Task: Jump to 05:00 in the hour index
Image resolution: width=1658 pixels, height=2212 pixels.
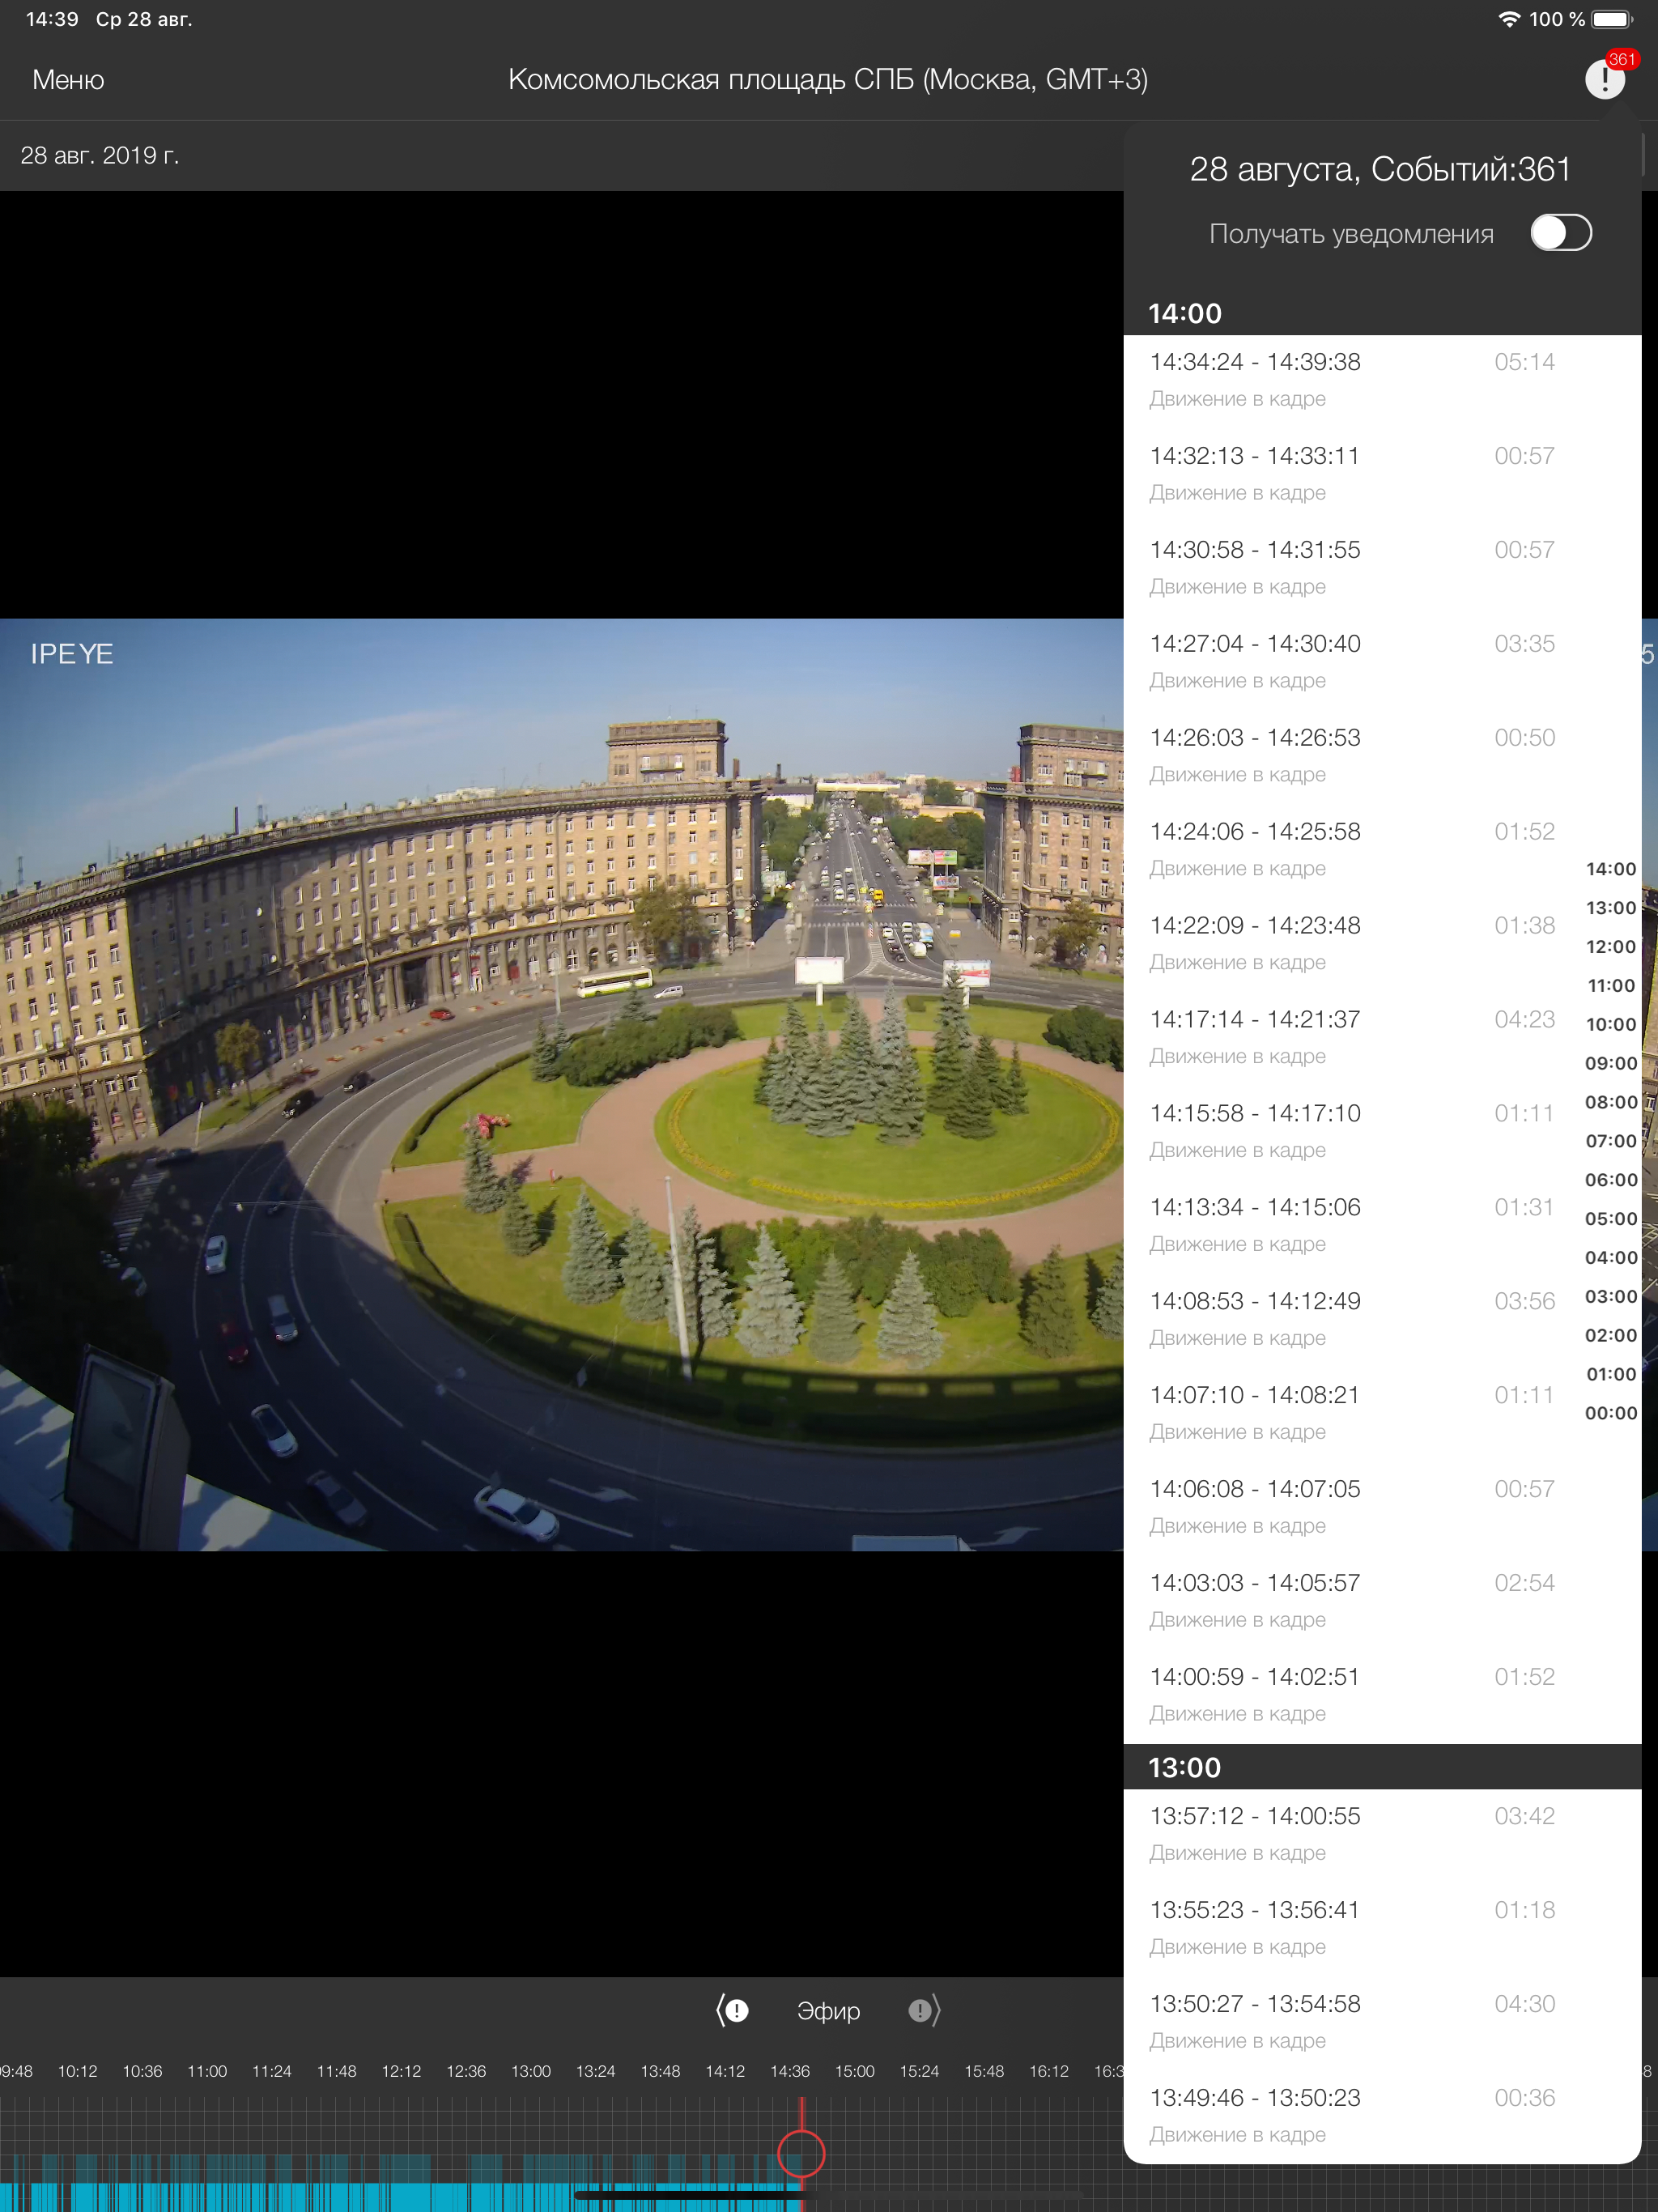Action: (1611, 1220)
